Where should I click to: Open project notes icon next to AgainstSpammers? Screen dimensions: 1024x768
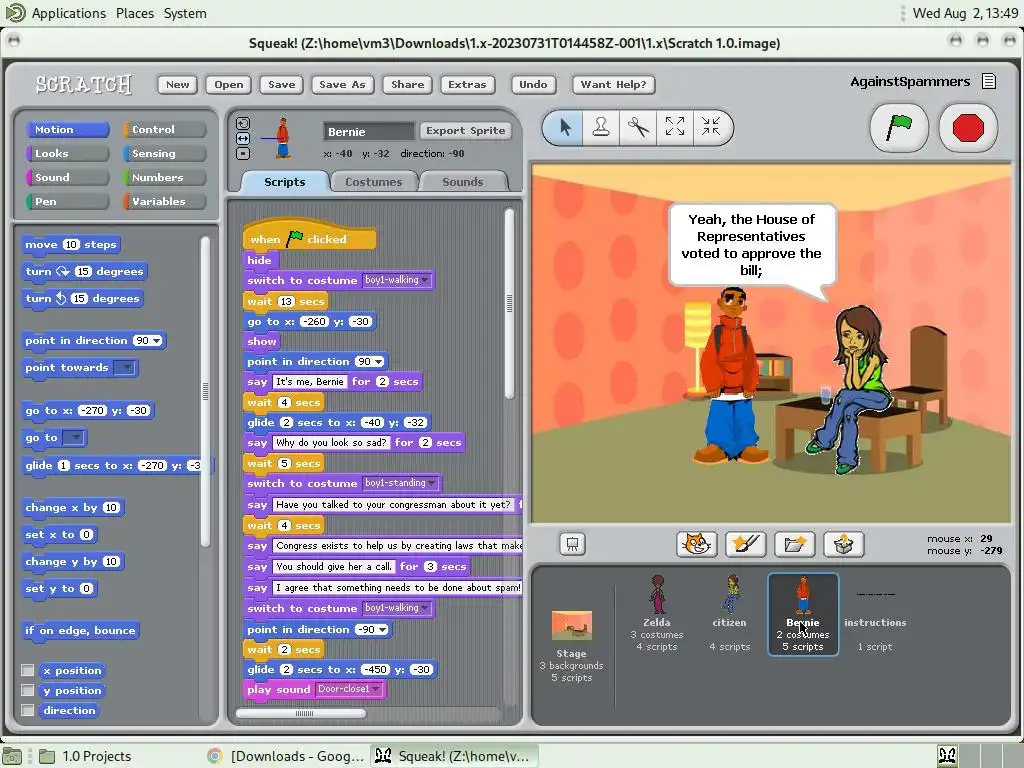pos(989,82)
